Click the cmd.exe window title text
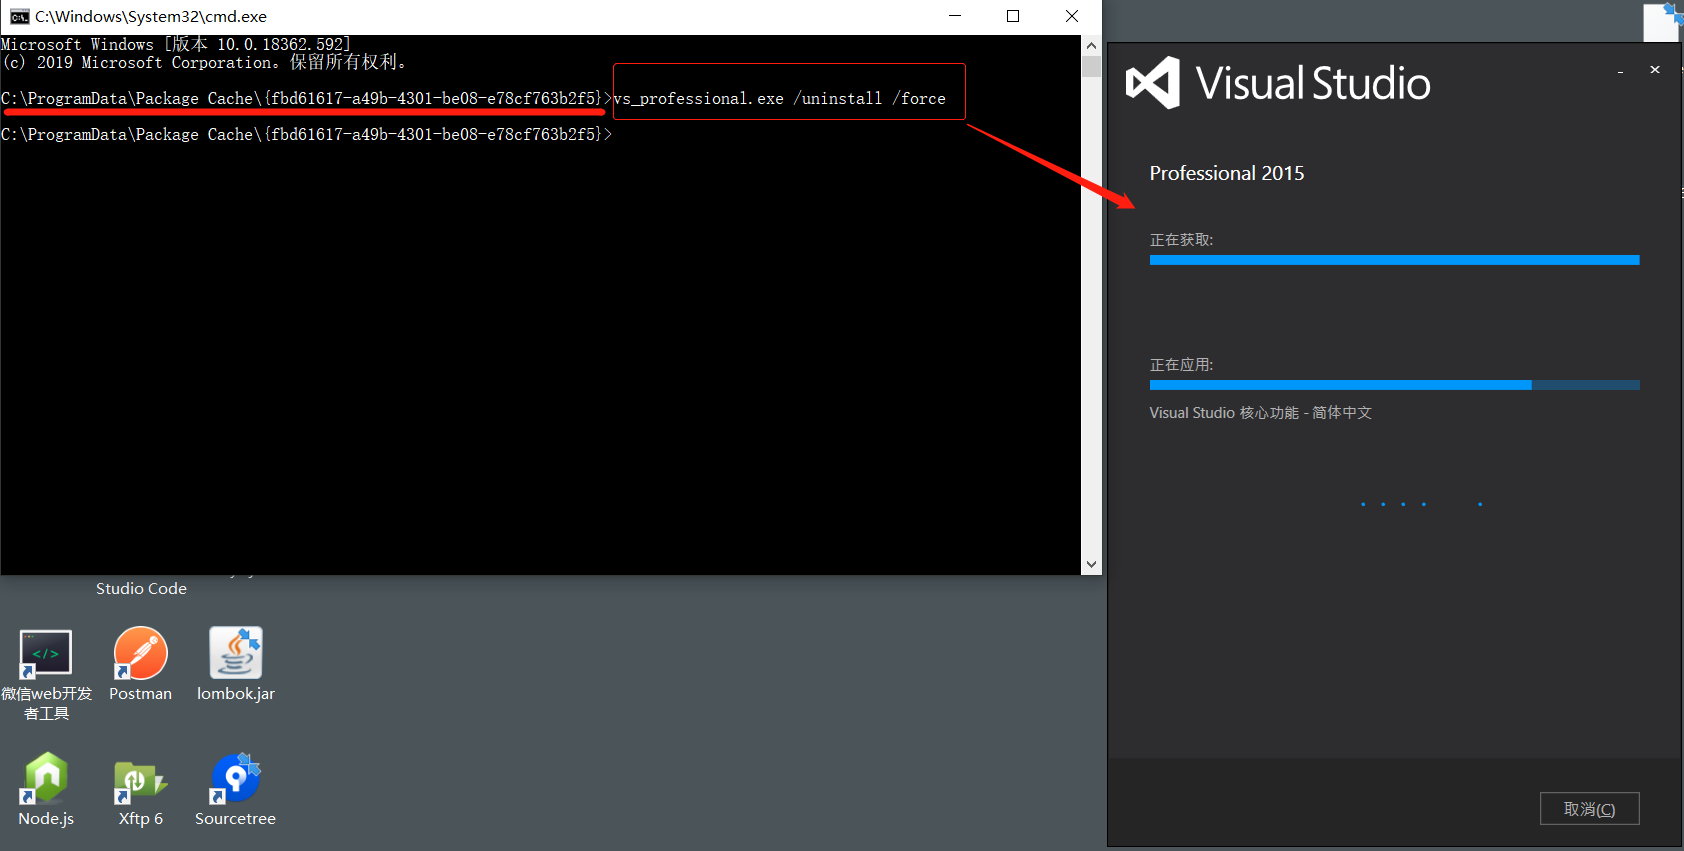1684x851 pixels. 151,16
